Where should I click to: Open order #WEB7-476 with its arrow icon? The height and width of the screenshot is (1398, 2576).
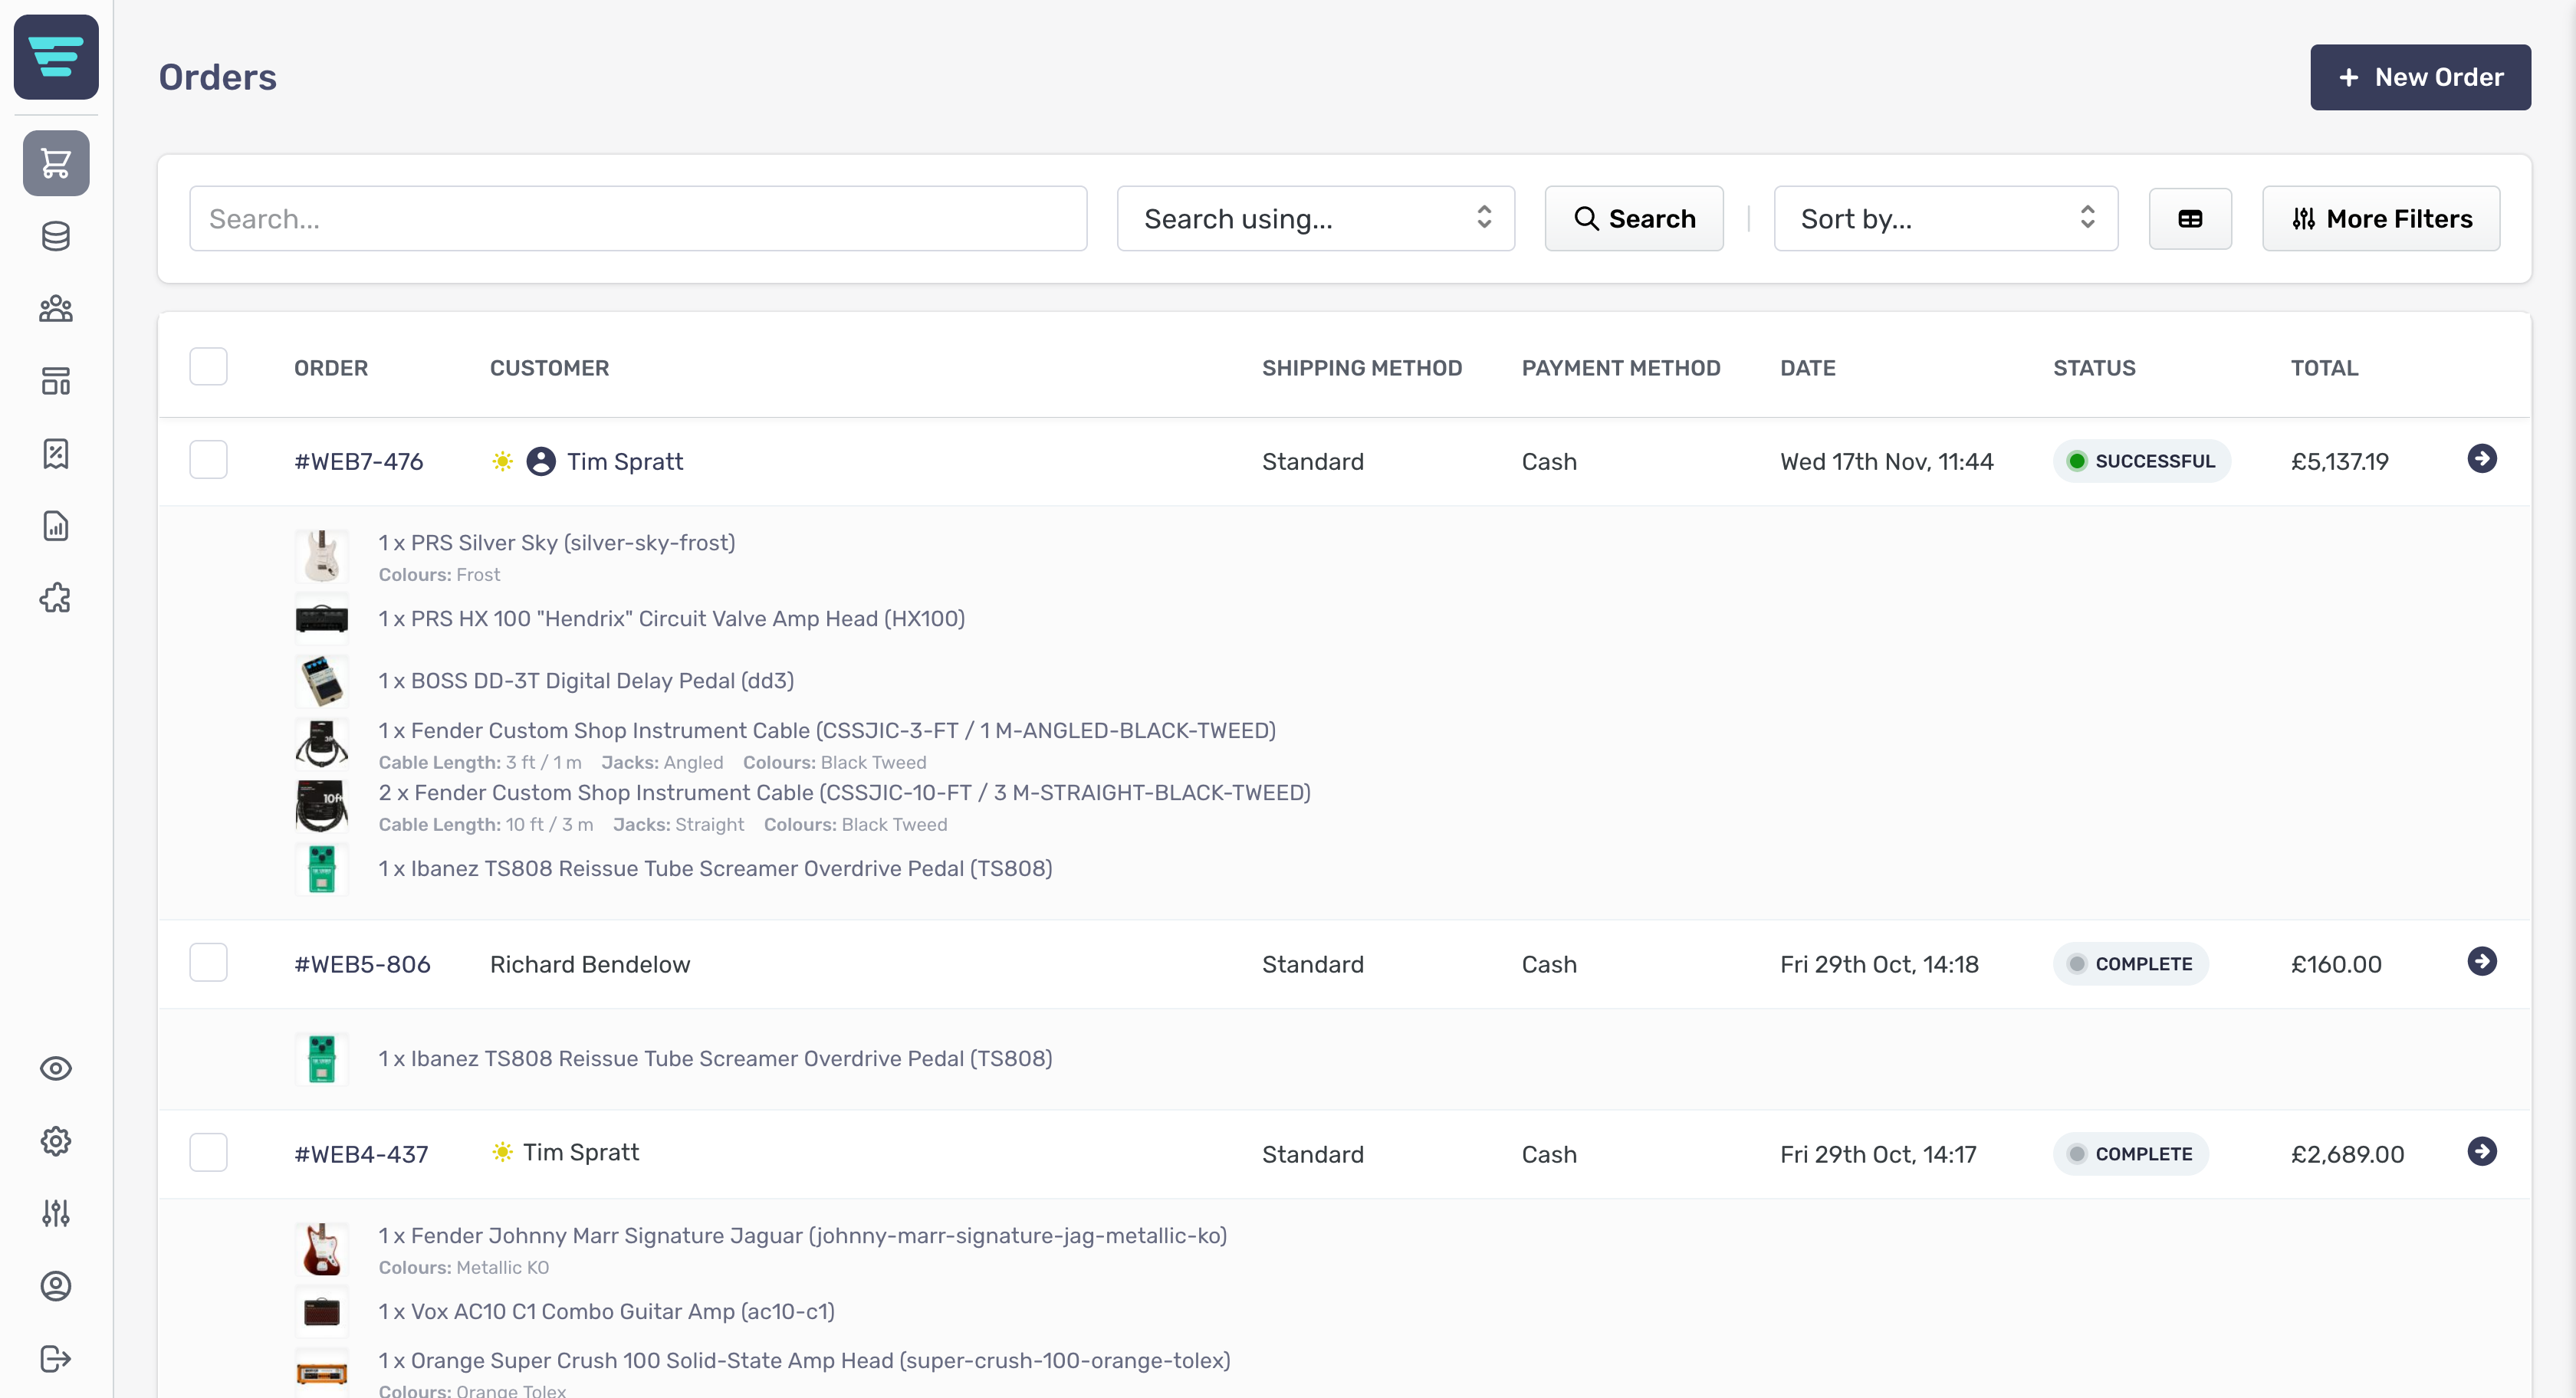pos(2482,459)
